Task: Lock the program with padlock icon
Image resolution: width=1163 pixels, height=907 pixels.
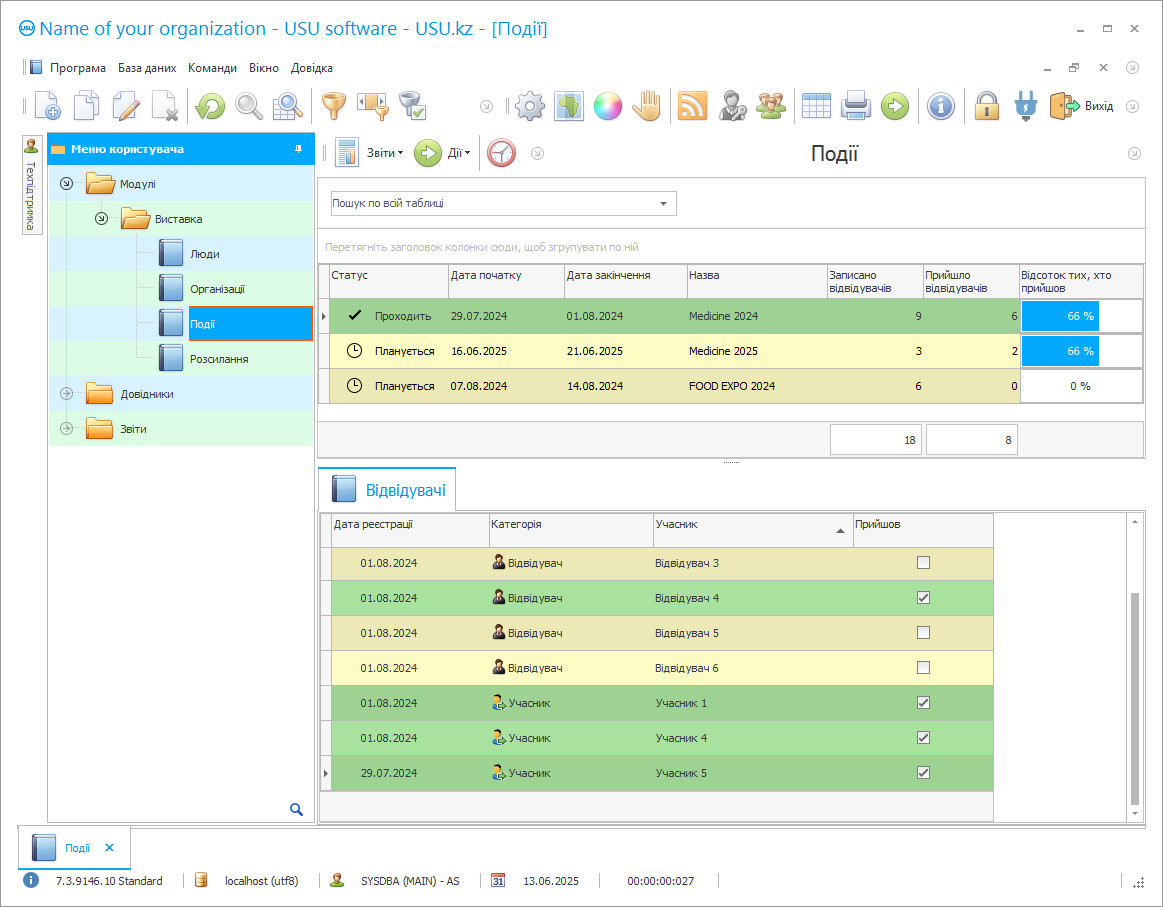Action: (986, 106)
